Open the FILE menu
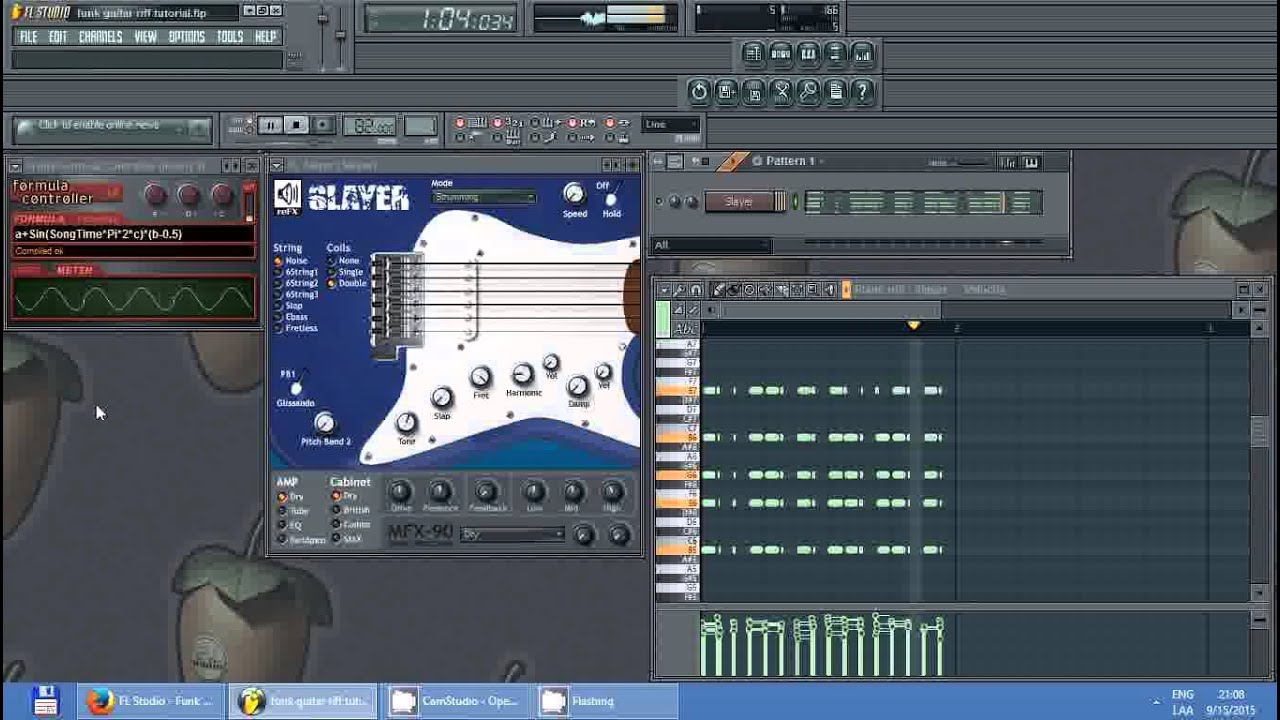1280x720 pixels. 28,37
